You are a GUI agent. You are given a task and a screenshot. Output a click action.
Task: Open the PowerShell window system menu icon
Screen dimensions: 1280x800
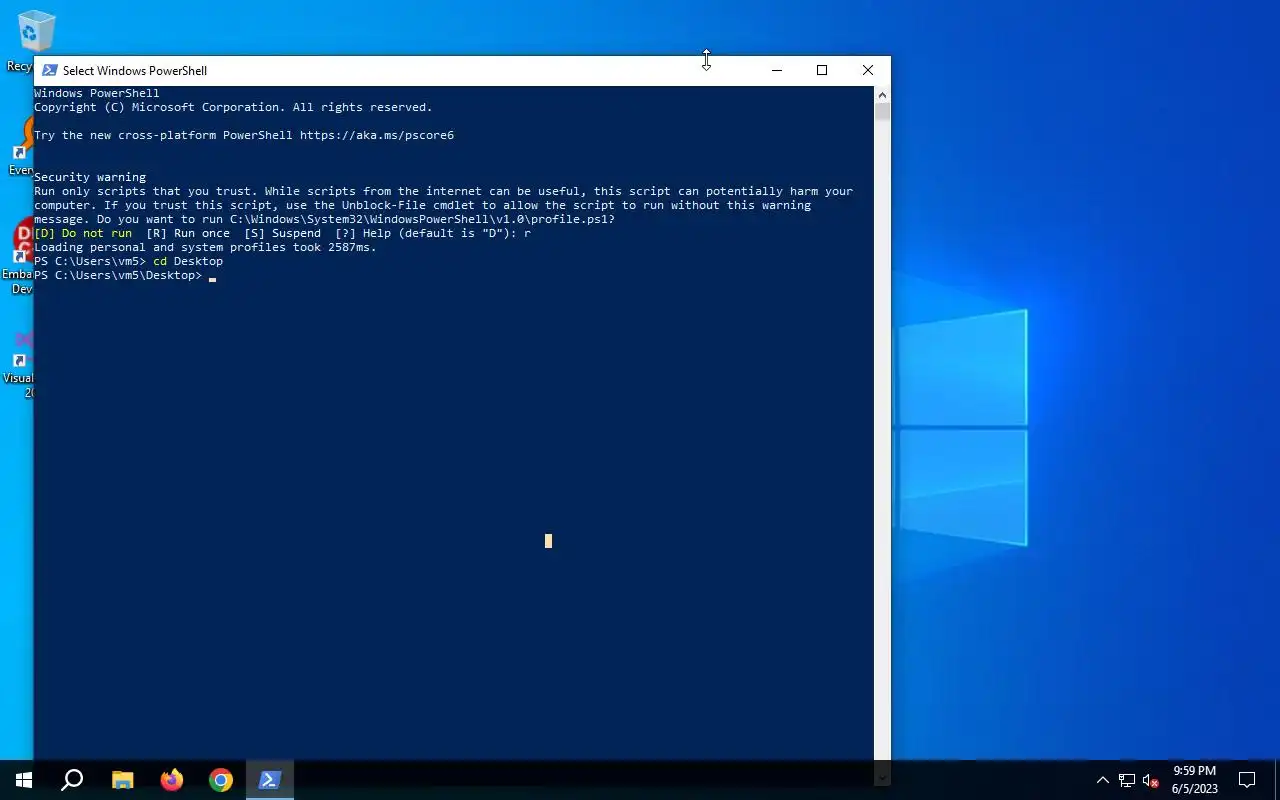point(49,71)
